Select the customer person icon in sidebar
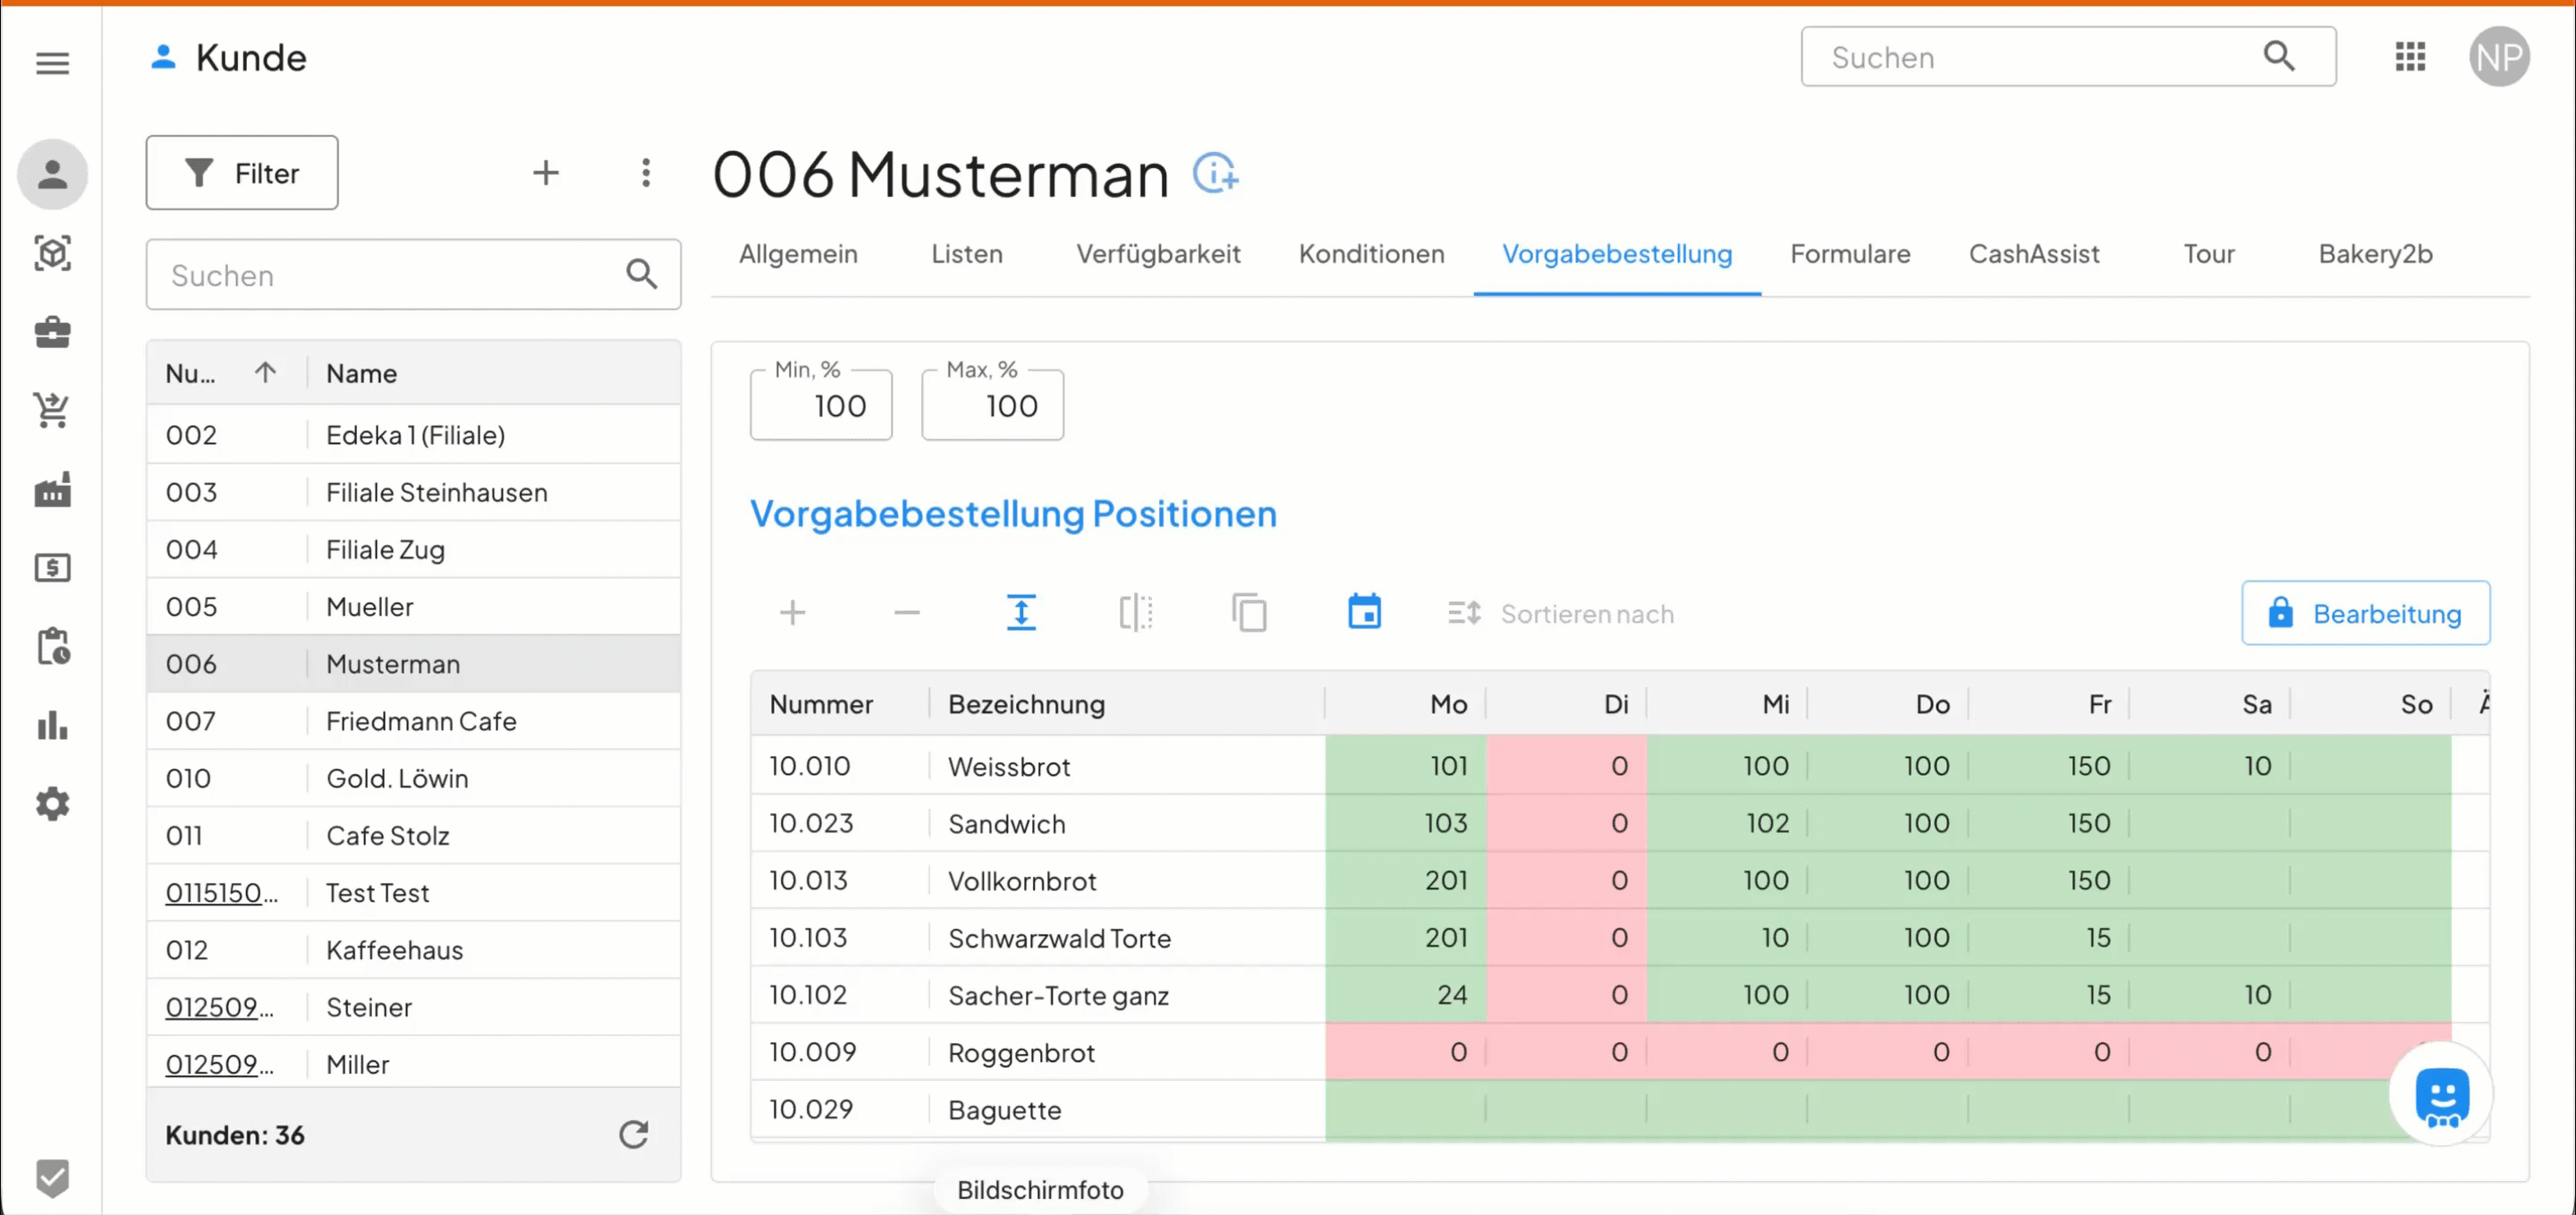The height and width of the screenshot is (1215, 2576). coord(52,174)
